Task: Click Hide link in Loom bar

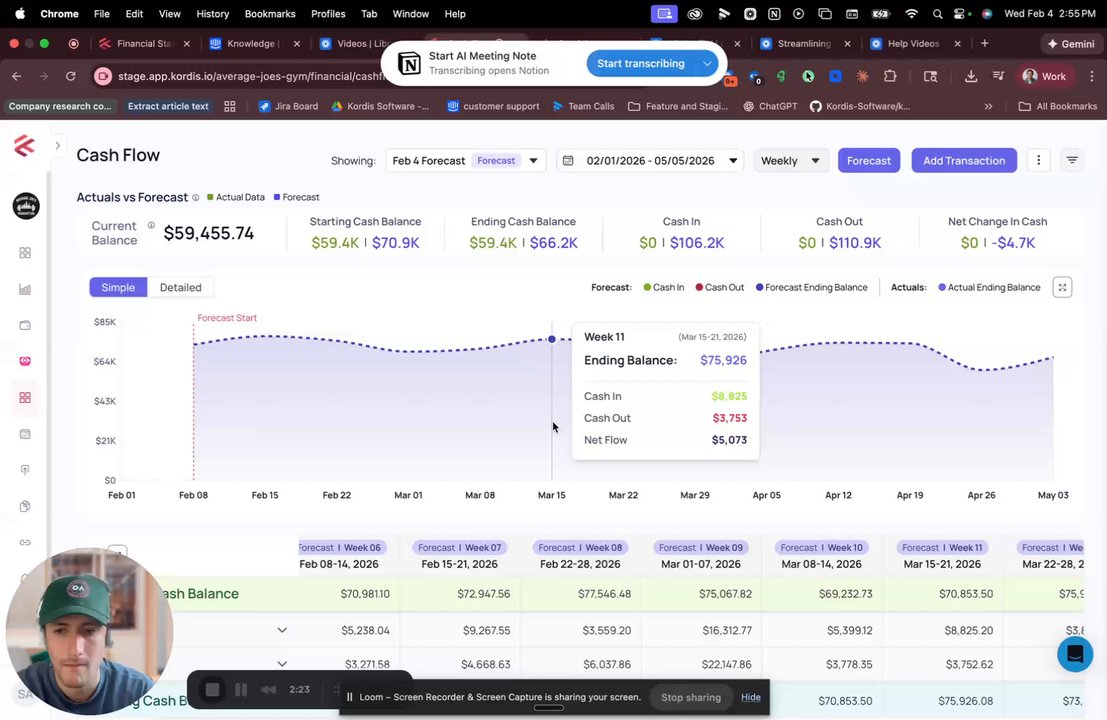Action: pyautogui.click(x=750, y=697)
